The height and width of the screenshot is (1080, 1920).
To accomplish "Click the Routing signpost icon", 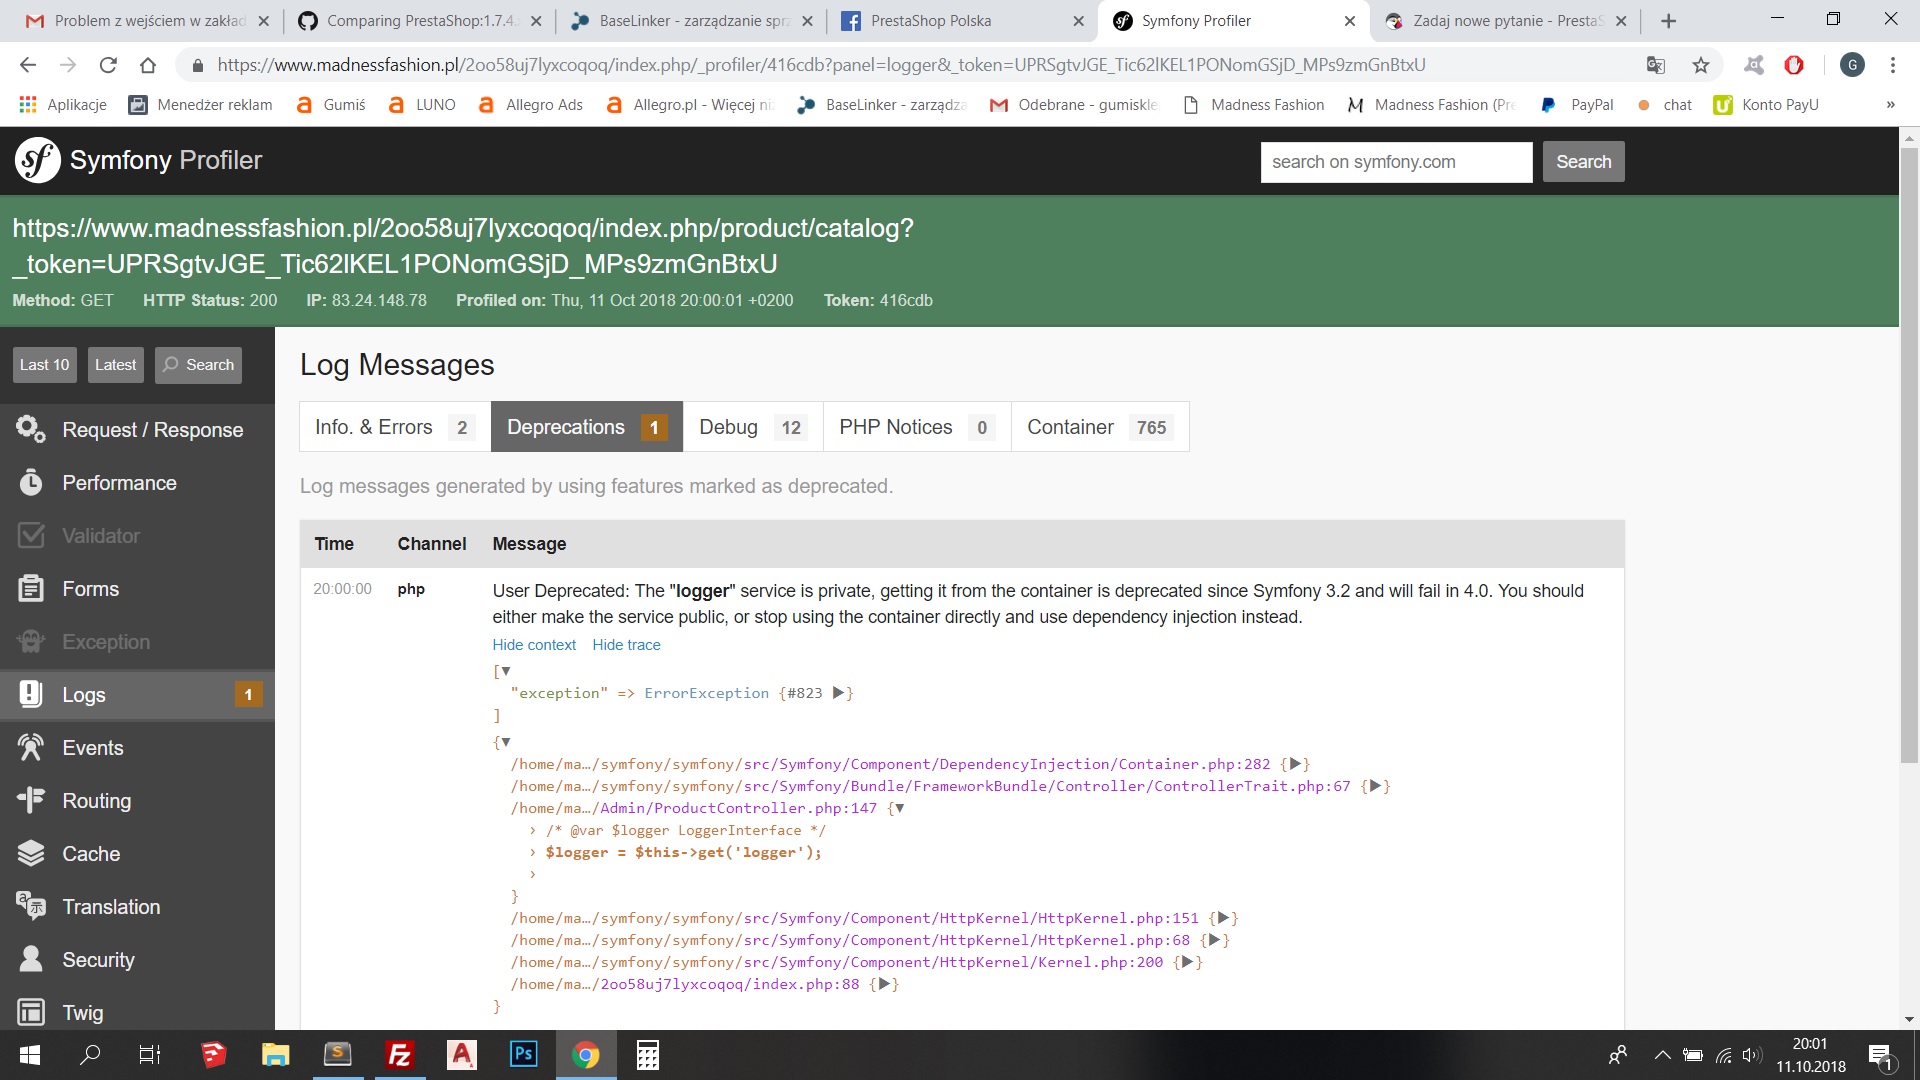I will 31,801.
